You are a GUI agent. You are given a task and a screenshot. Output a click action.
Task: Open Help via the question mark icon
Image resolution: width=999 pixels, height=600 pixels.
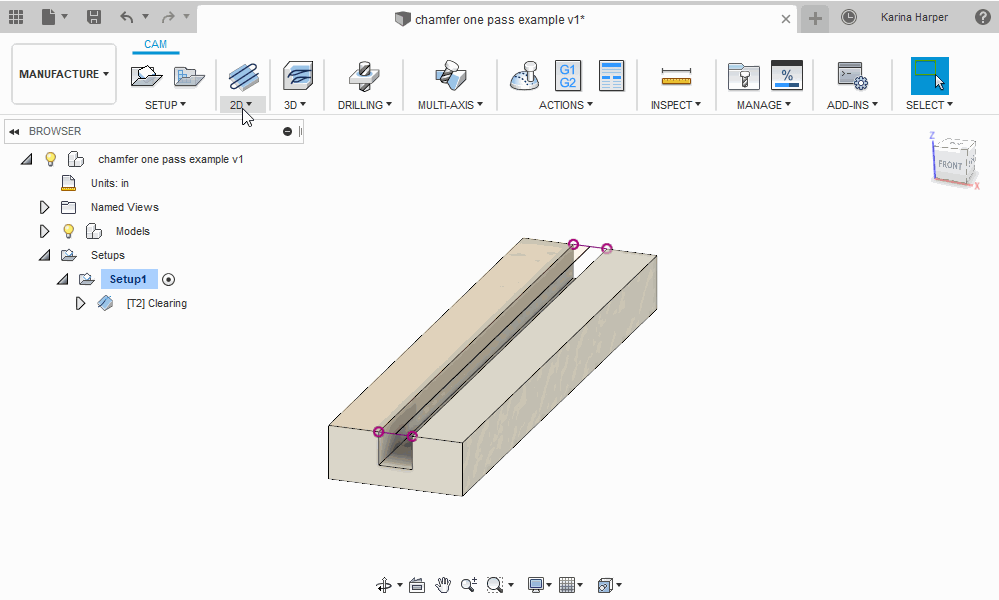[x=984, y=17]
